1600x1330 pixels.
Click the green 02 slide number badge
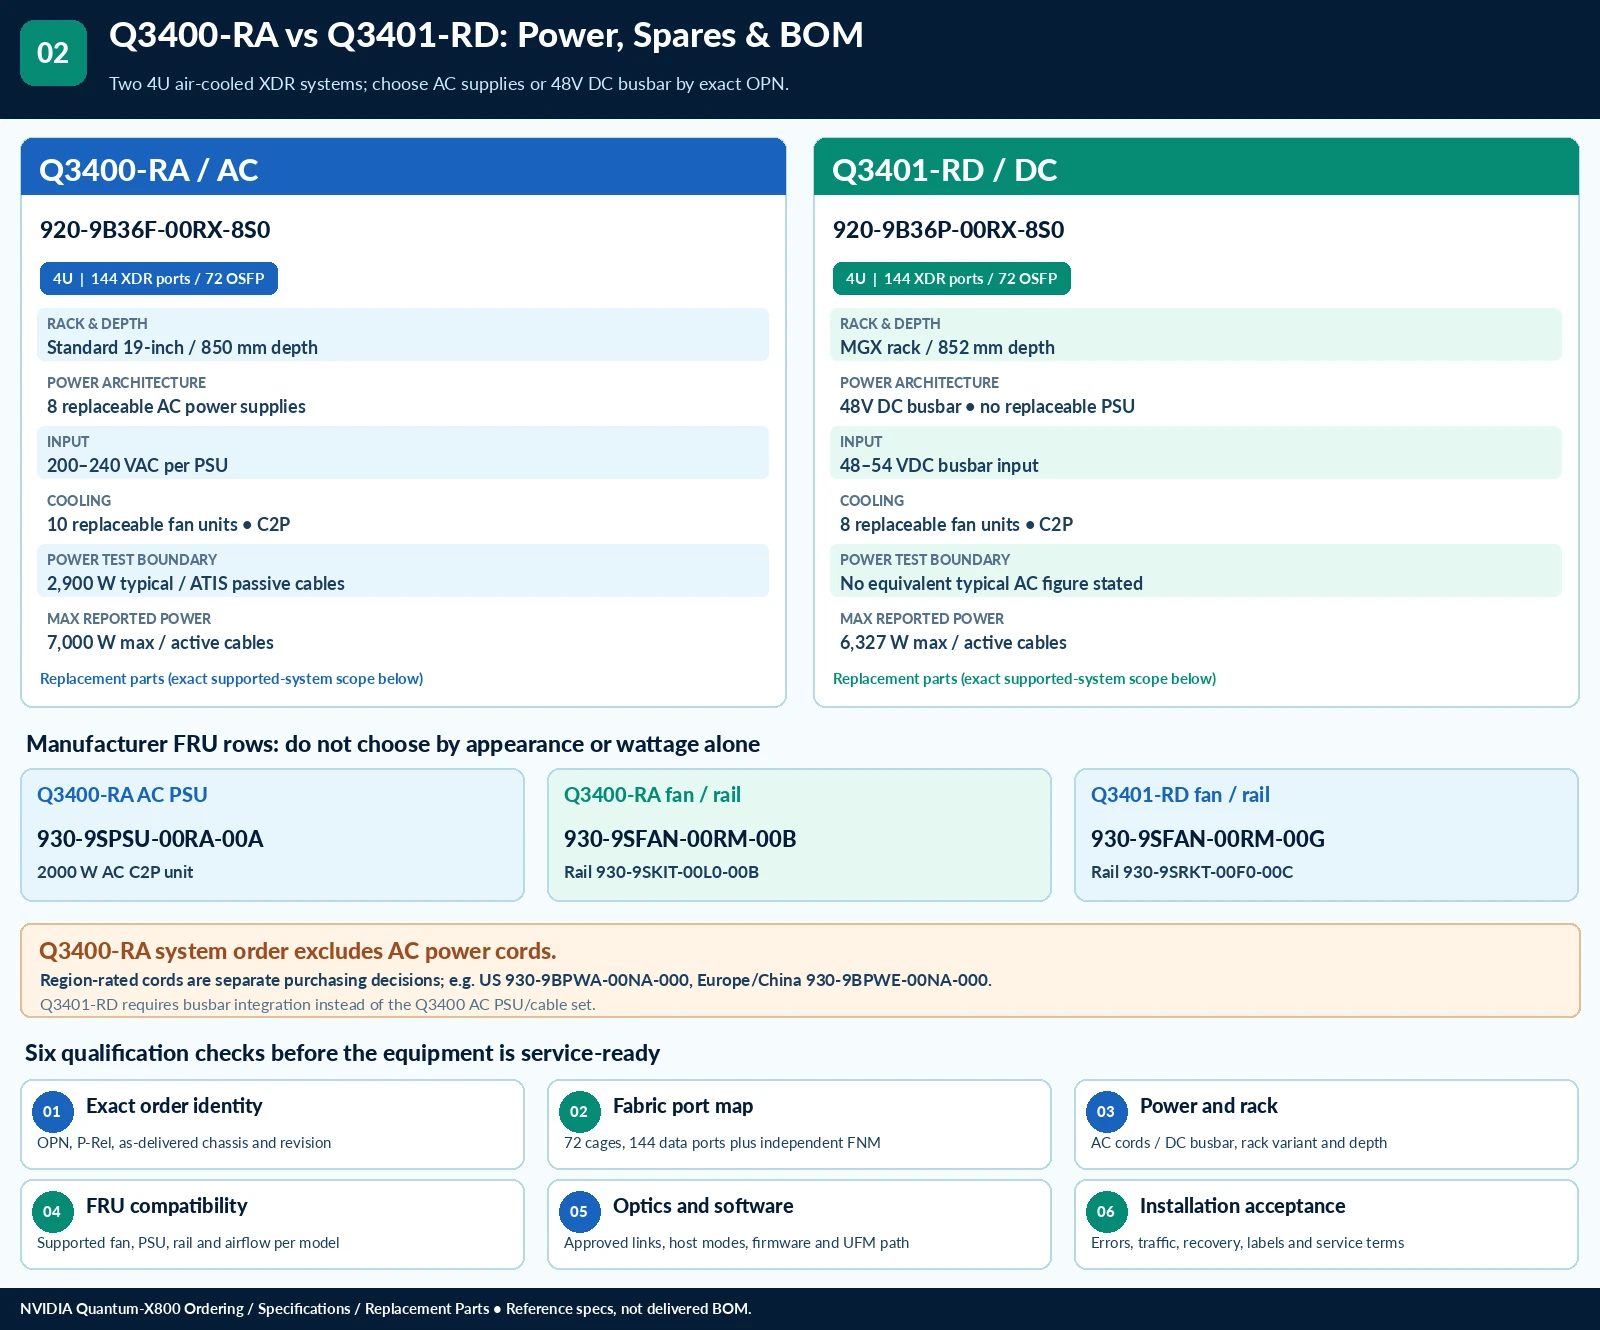[x=53, y=53]
